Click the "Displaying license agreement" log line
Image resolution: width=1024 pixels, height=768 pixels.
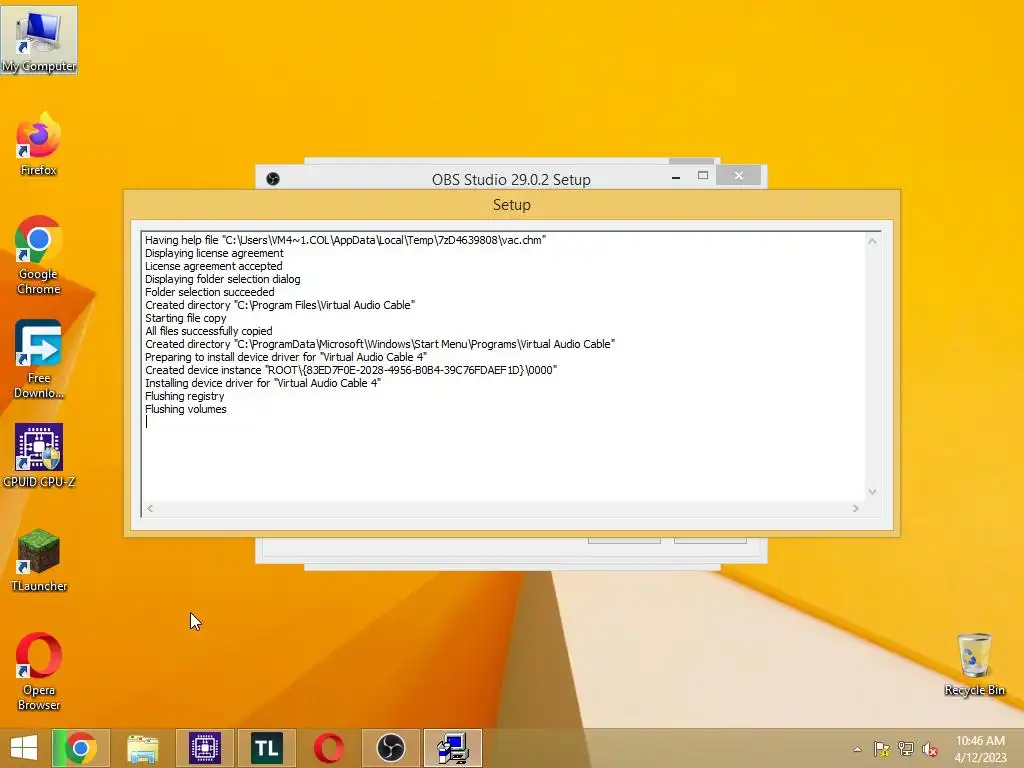(x=214, y=253)
